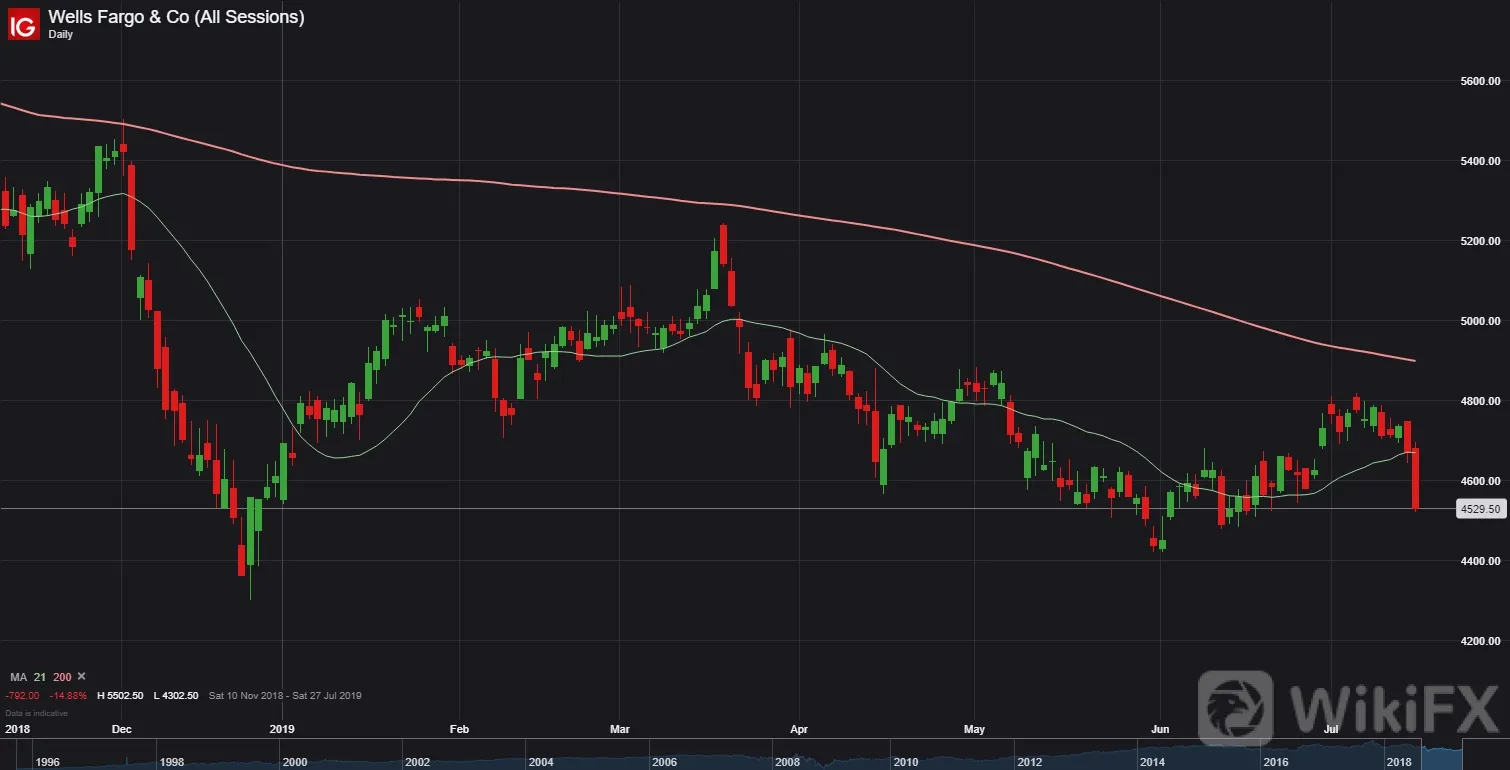Click the 21-period moving average value
The image size is (1510, 770).
point(40,677)
